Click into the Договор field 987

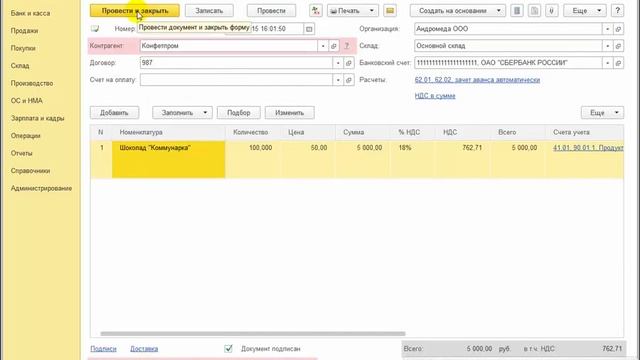click(x=236, y=63)
